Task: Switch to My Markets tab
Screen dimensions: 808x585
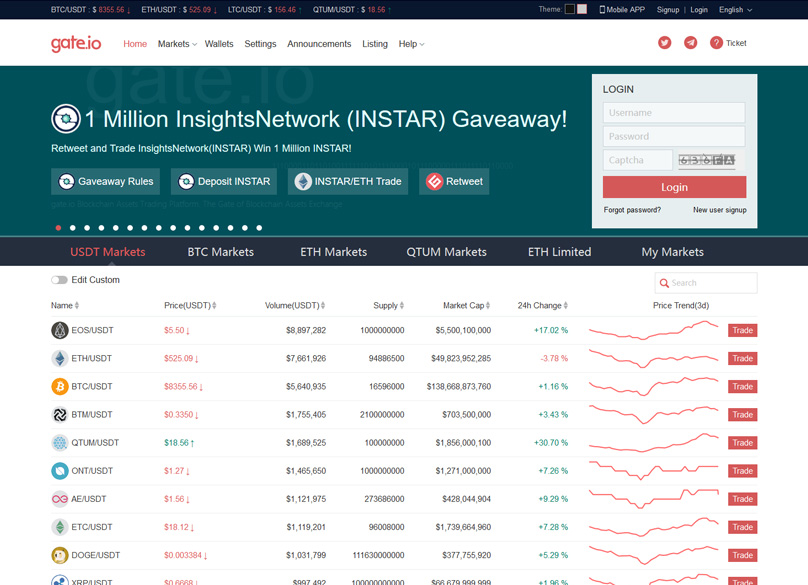Action: (x=672, y=252)
